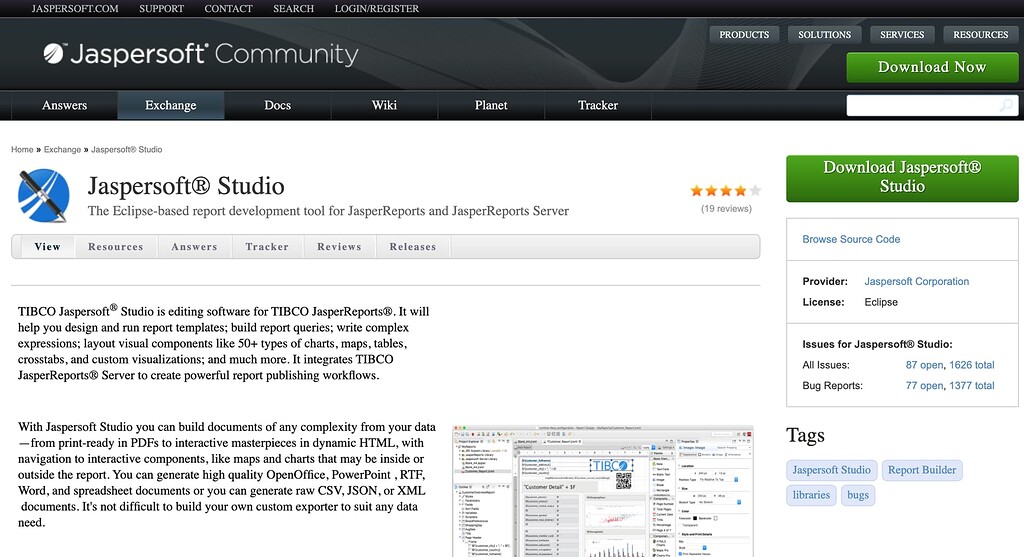
Task: Open 1377 total bug reports link
Action: (972, 386)
